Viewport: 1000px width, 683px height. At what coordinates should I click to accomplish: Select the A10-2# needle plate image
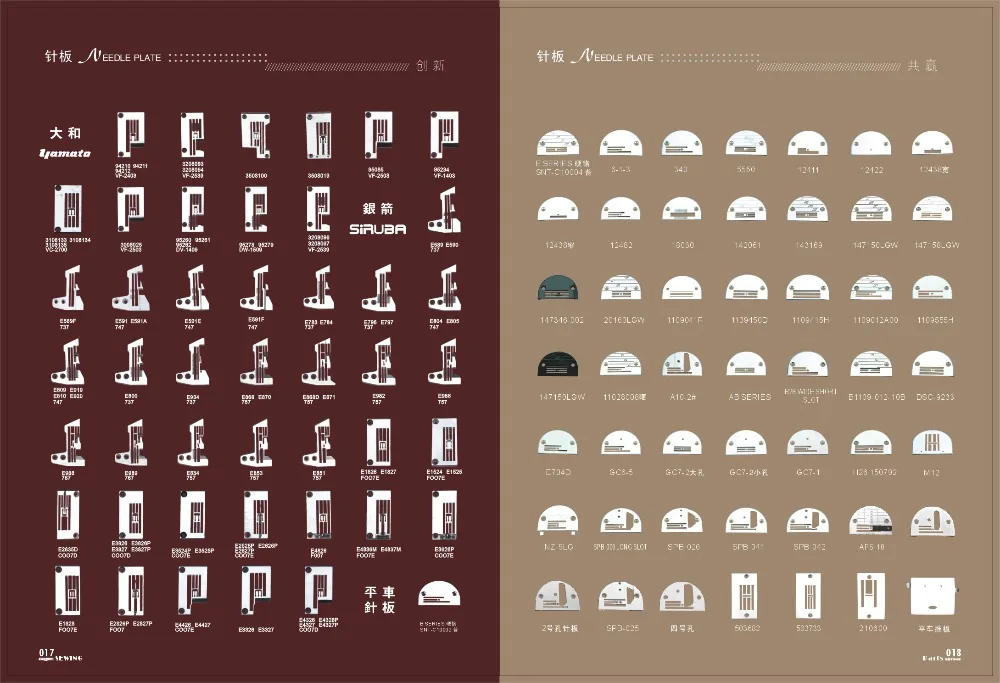[682, 364]
